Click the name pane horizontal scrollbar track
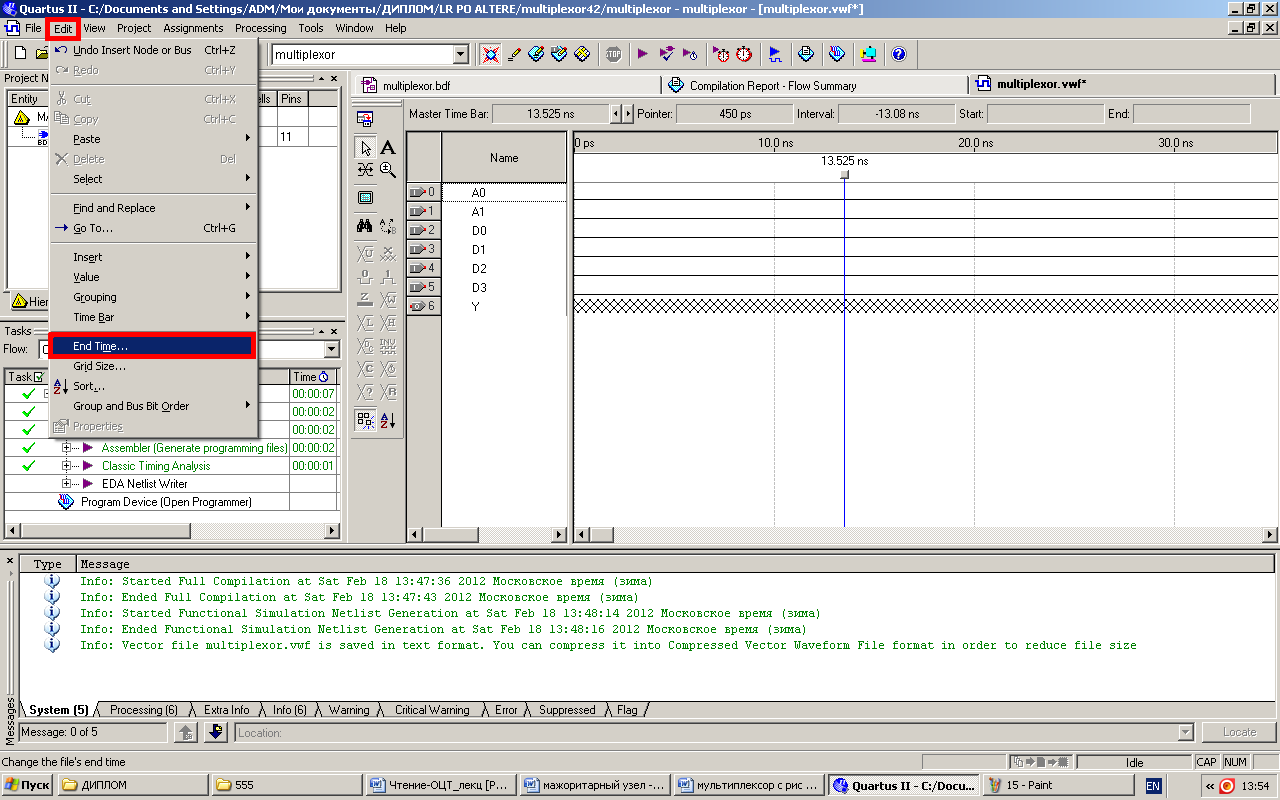The width and height of the screenshot is (1280, 800). (488, 535)
